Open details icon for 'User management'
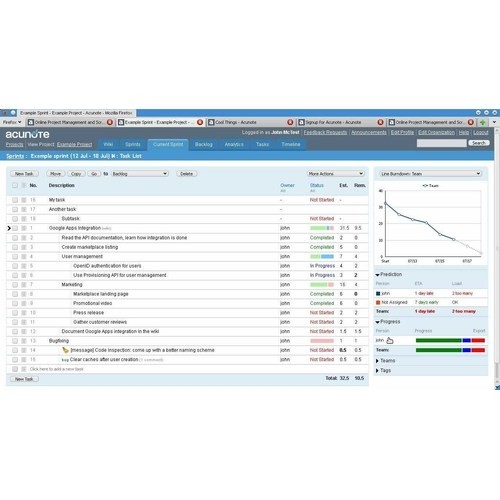This screenshot has width=500, height=500. tap(24, 257)
